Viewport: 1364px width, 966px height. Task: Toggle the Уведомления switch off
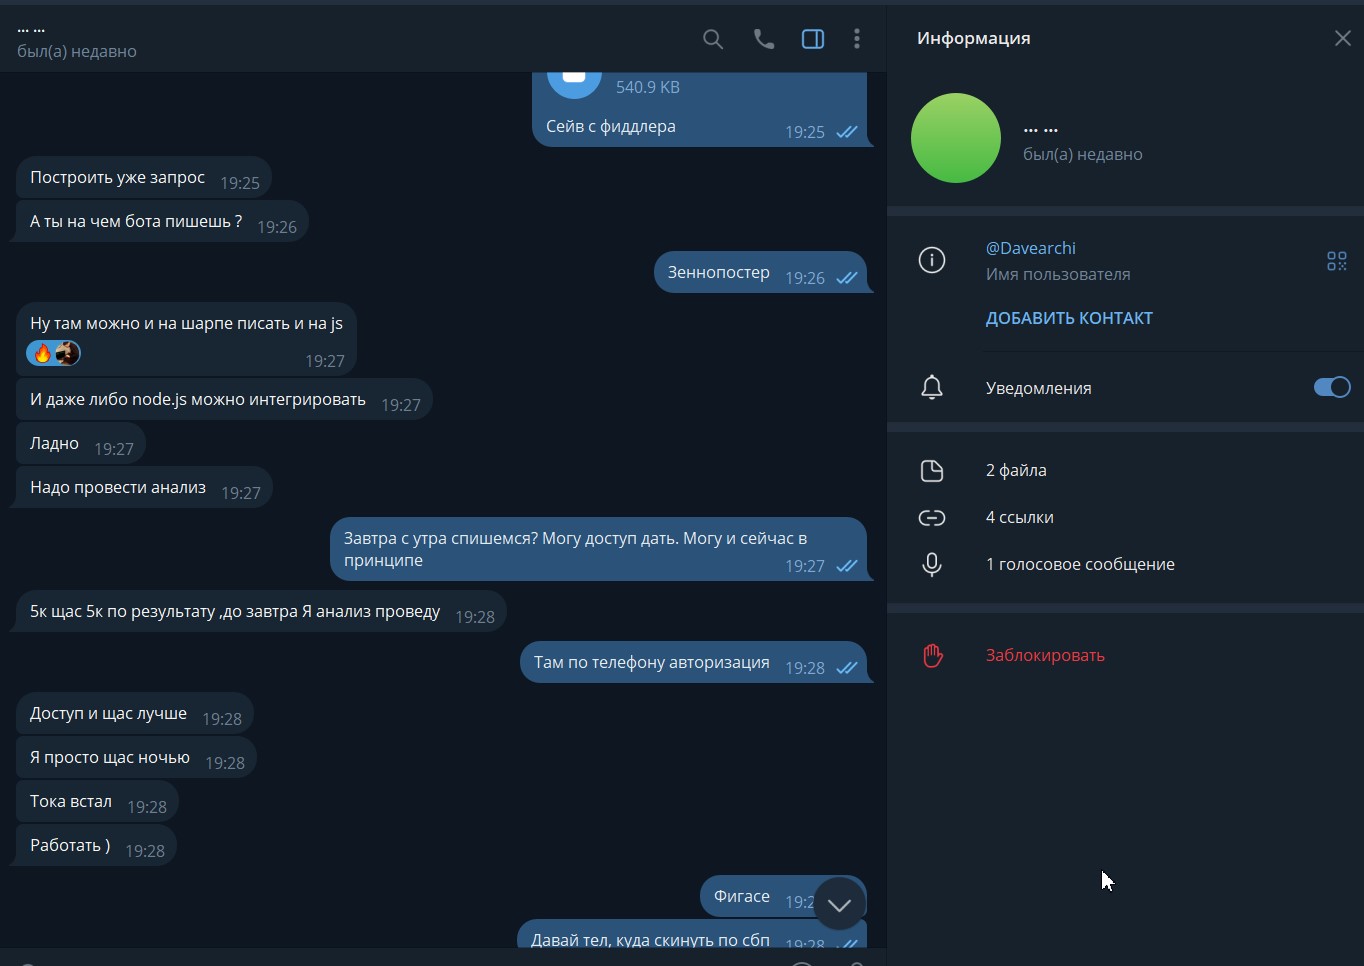pos(1332,387)
